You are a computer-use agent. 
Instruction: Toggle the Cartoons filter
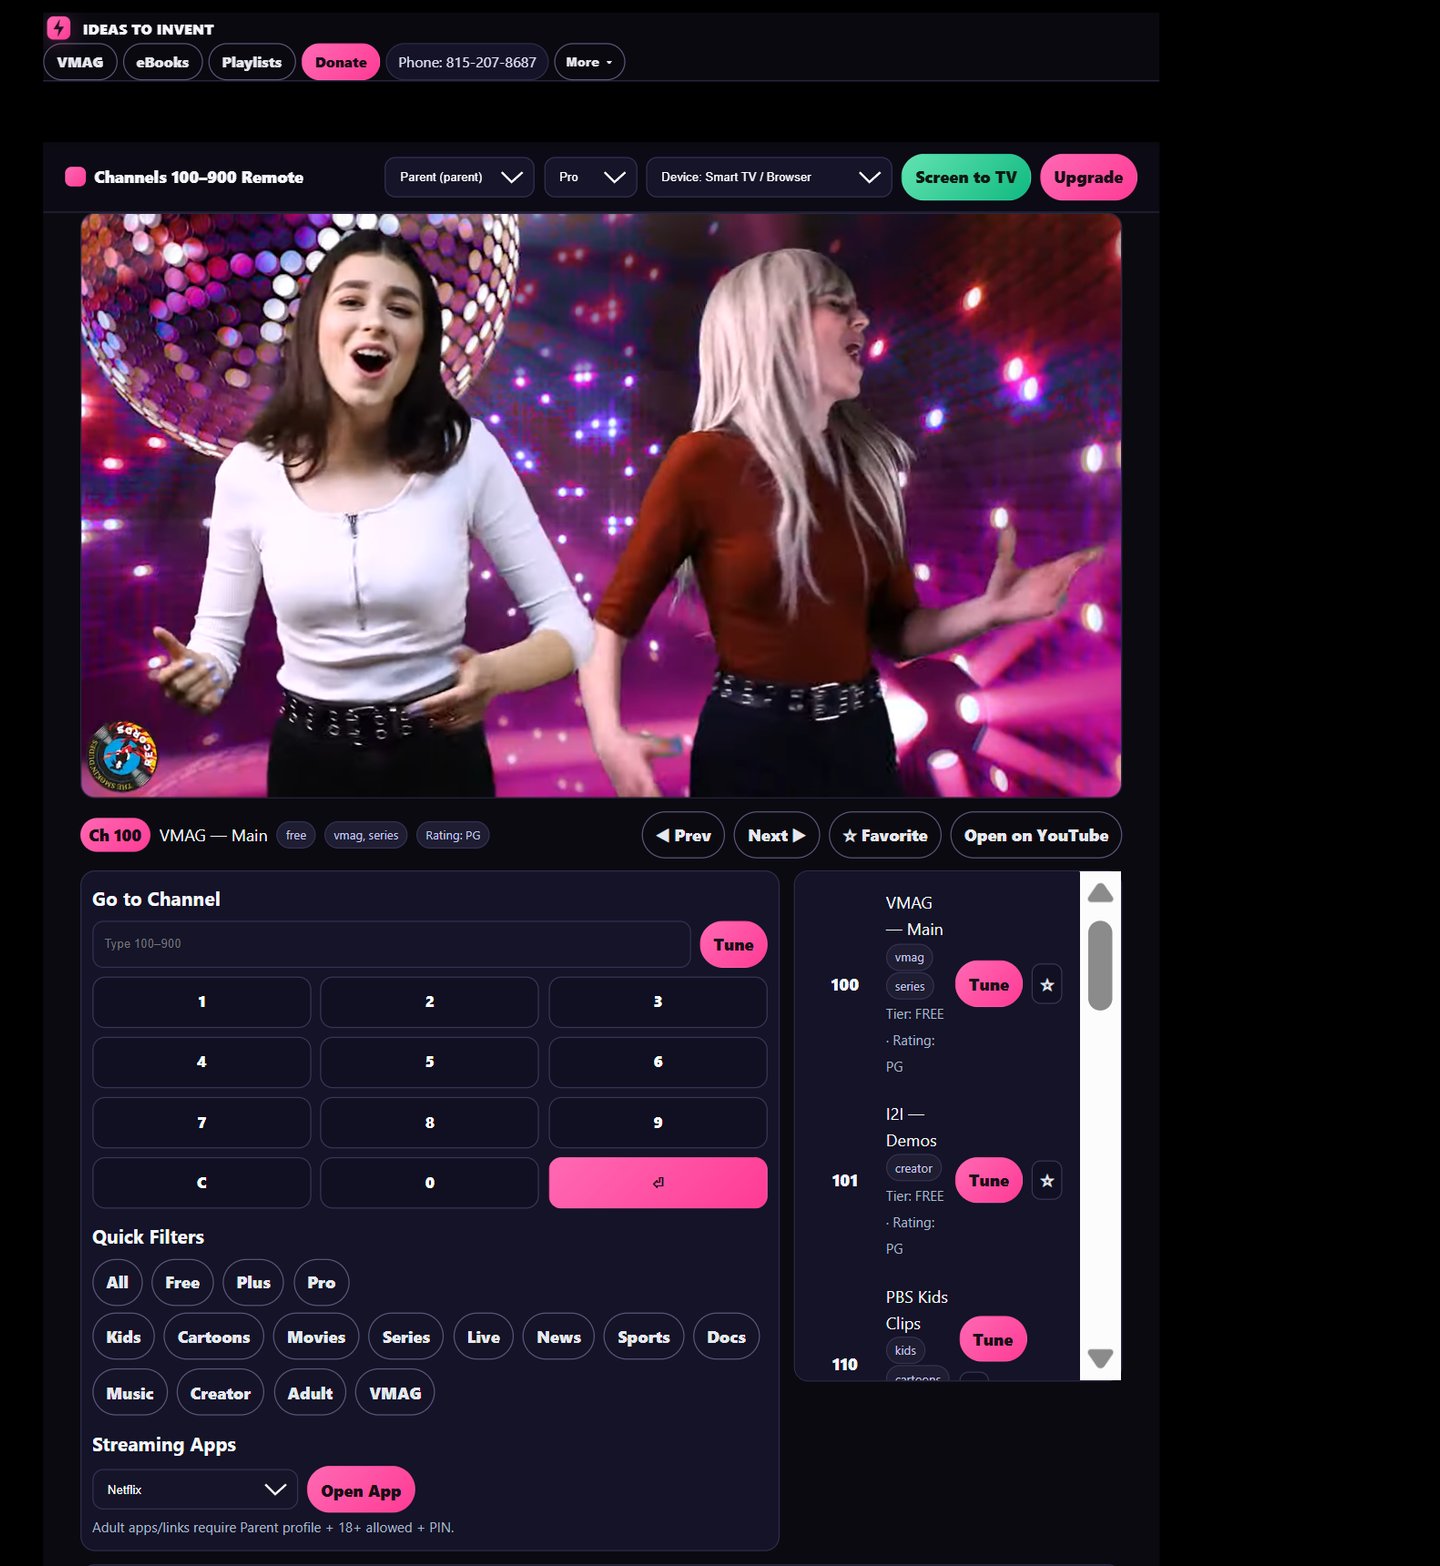point(214,1337)
